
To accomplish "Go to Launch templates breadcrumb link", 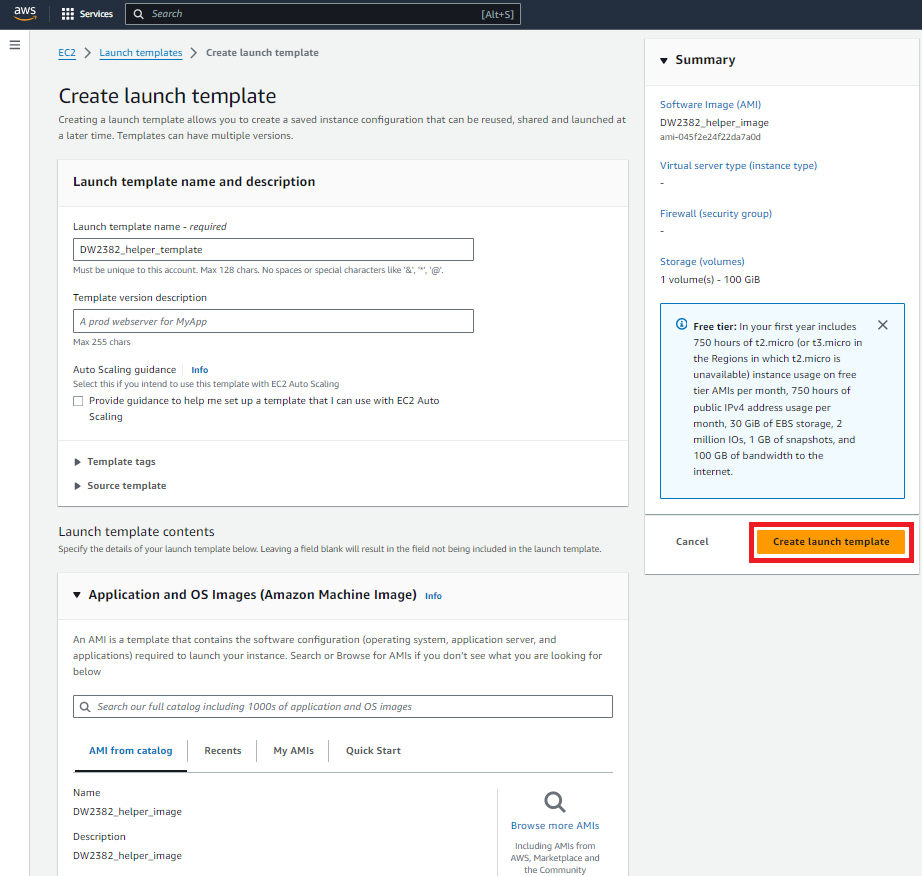I will click(141, 53).
